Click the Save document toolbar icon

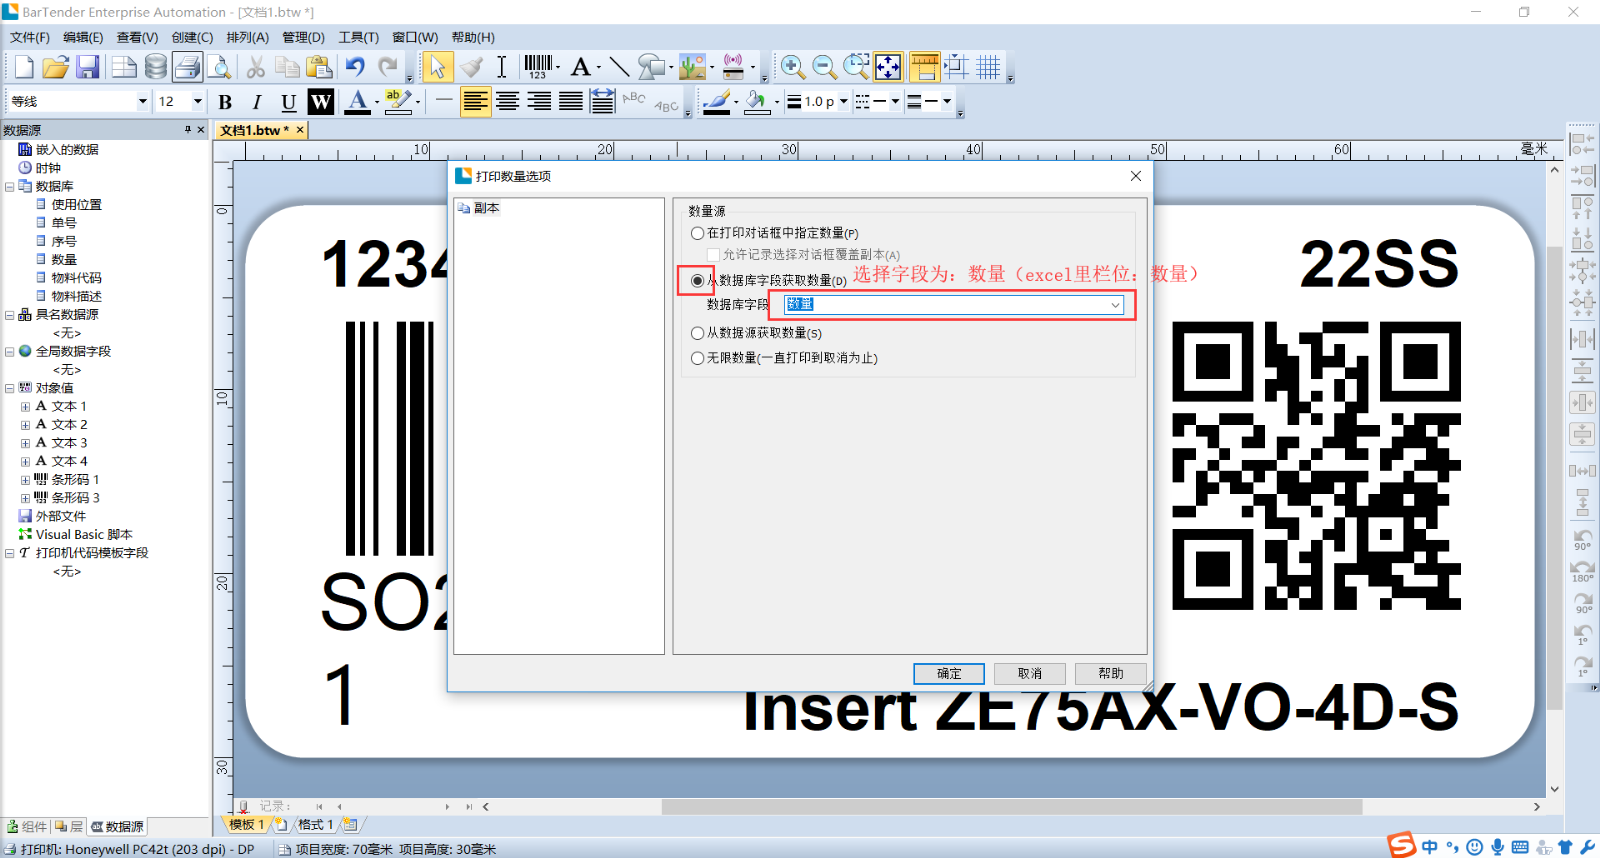click(88, 67)
